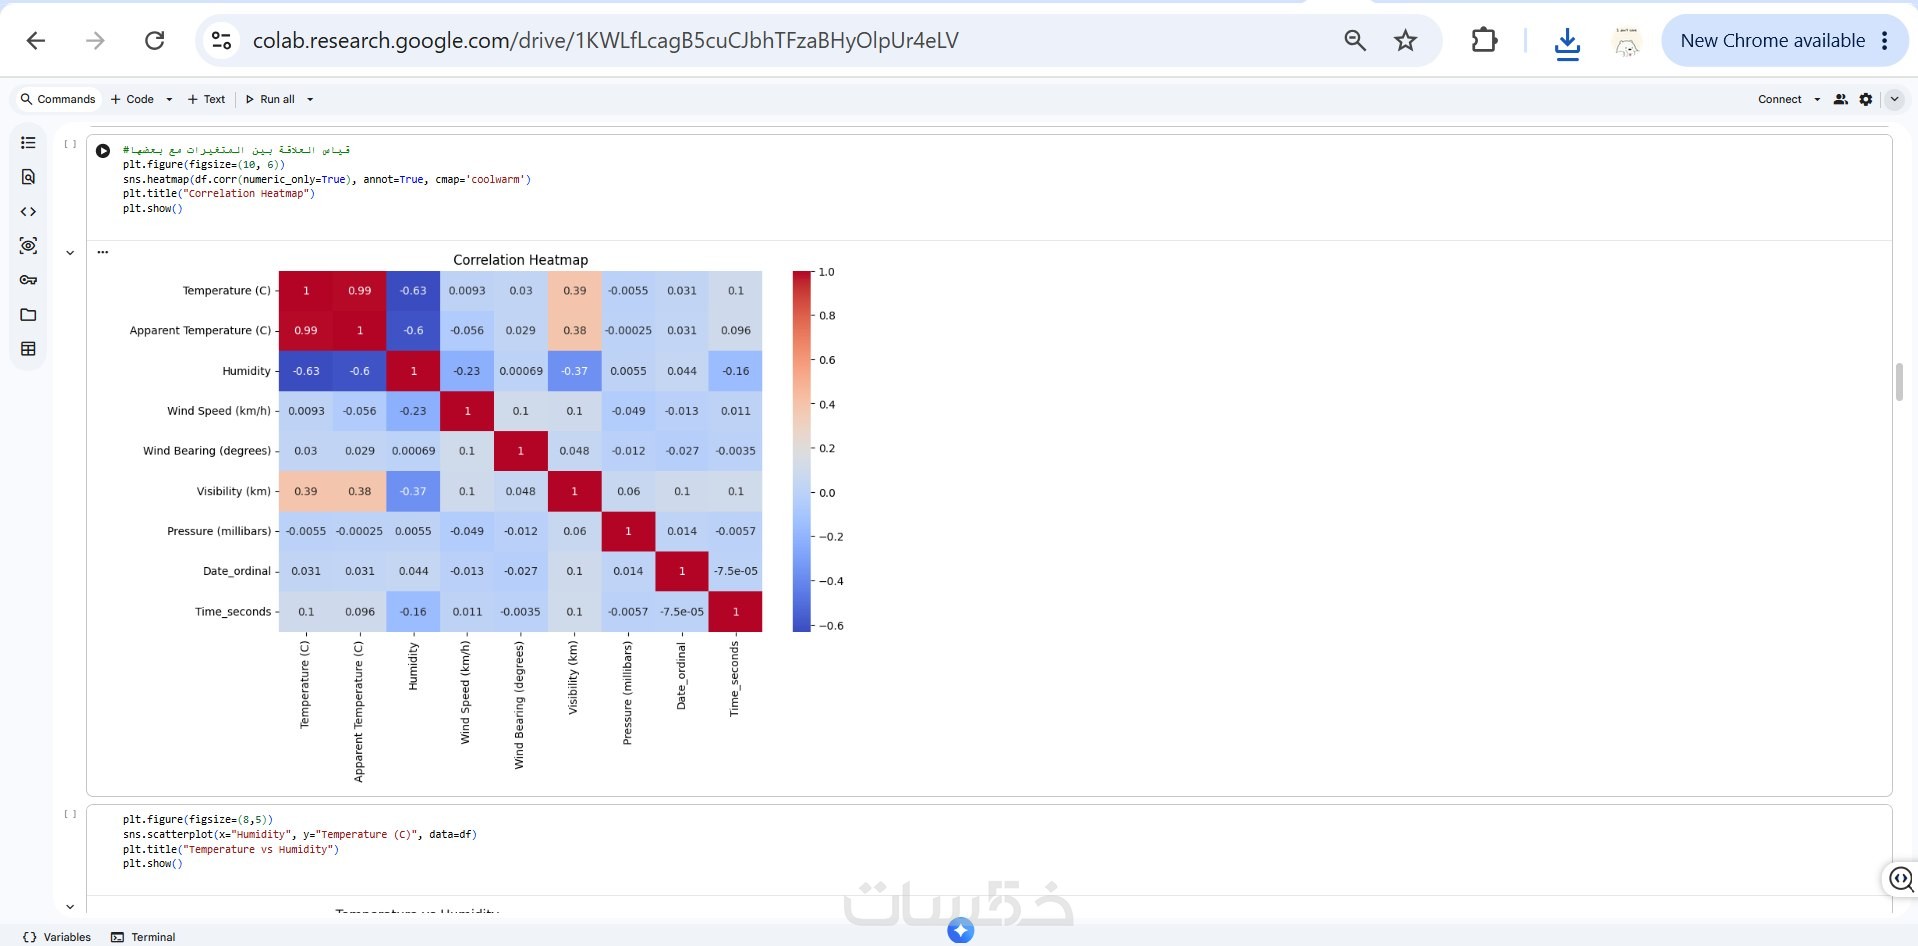Open the code snippets sidebar icon

point(28,212)
